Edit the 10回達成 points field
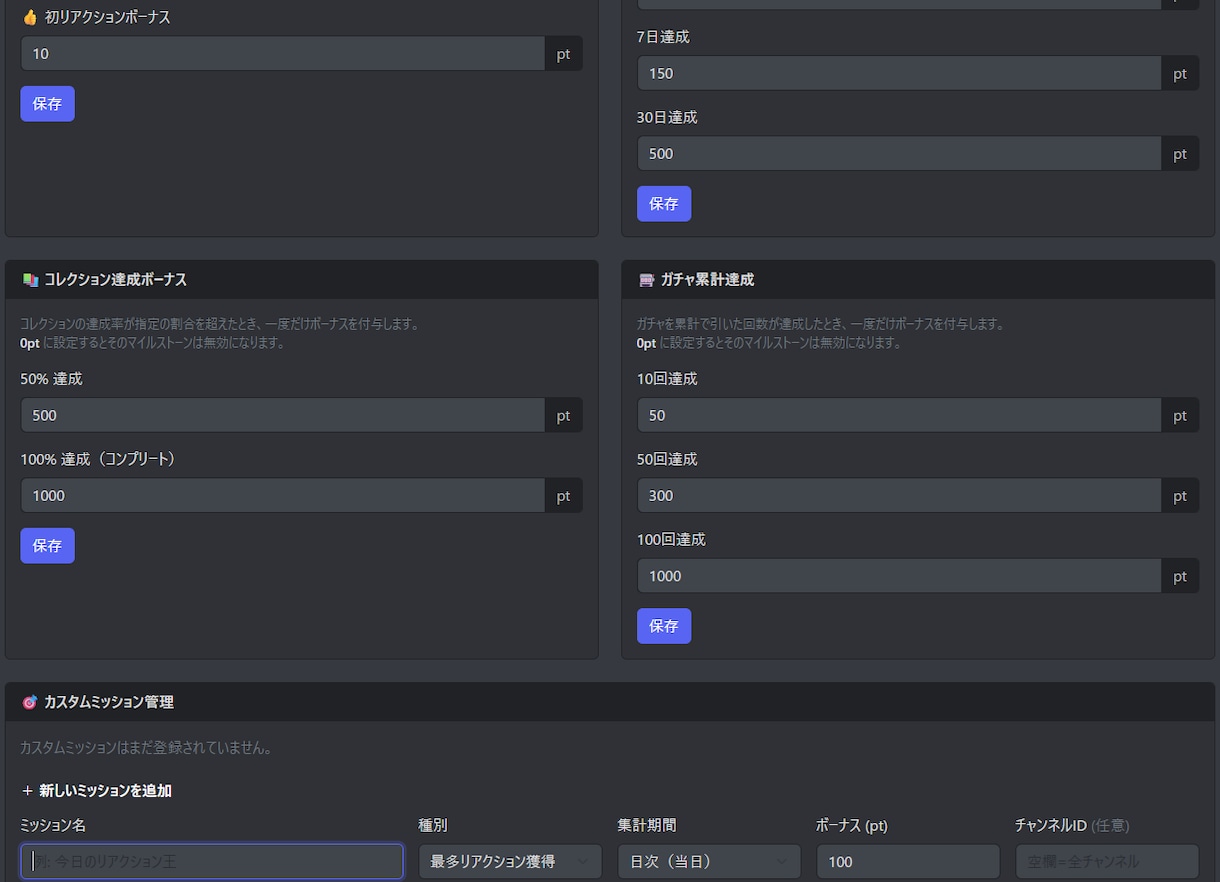The image size is (1220, 882). (x=899, y=416)
